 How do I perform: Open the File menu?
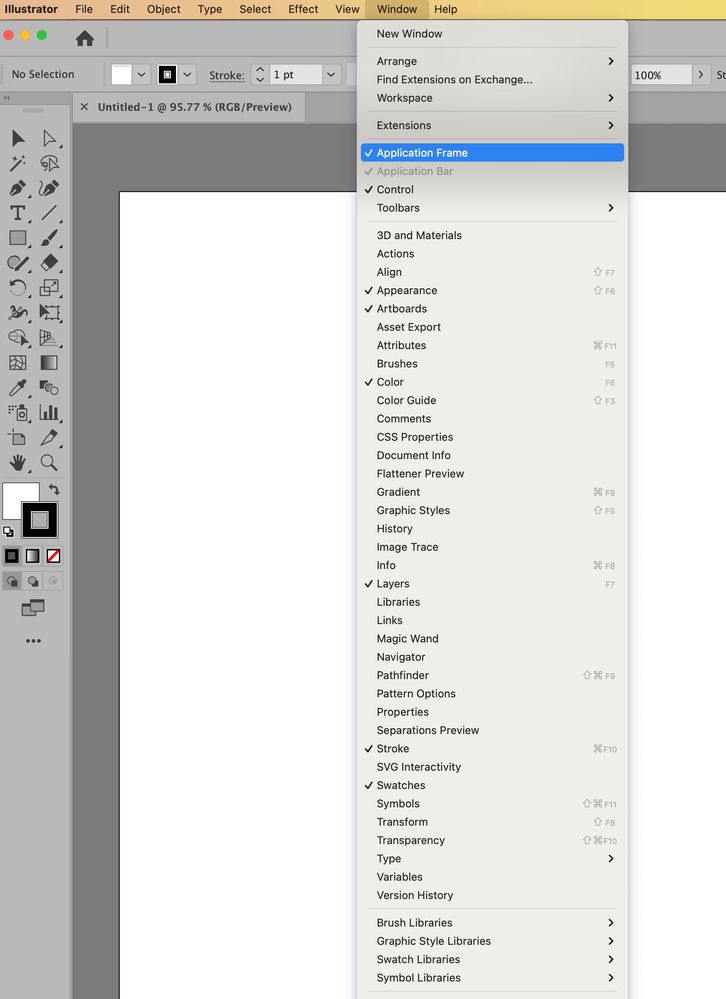click(84, 9)
